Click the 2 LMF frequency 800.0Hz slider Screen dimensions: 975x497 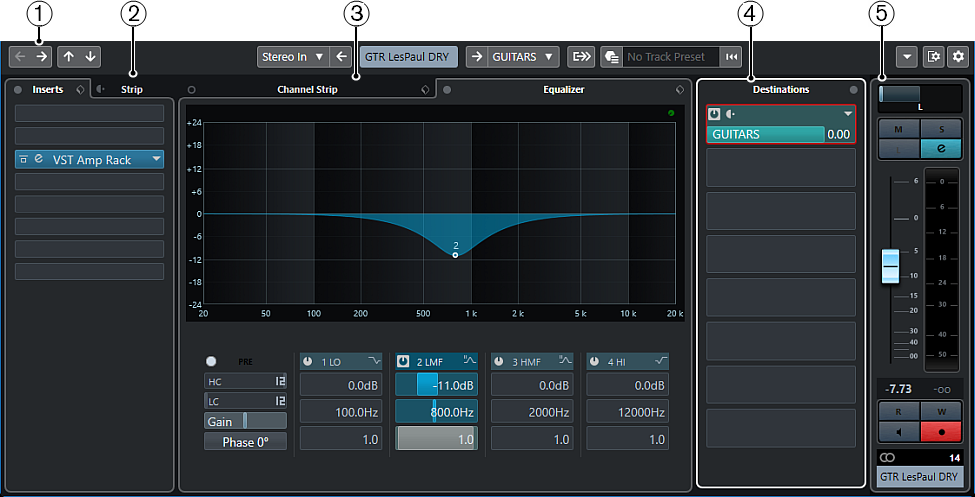tap(437, 412)
